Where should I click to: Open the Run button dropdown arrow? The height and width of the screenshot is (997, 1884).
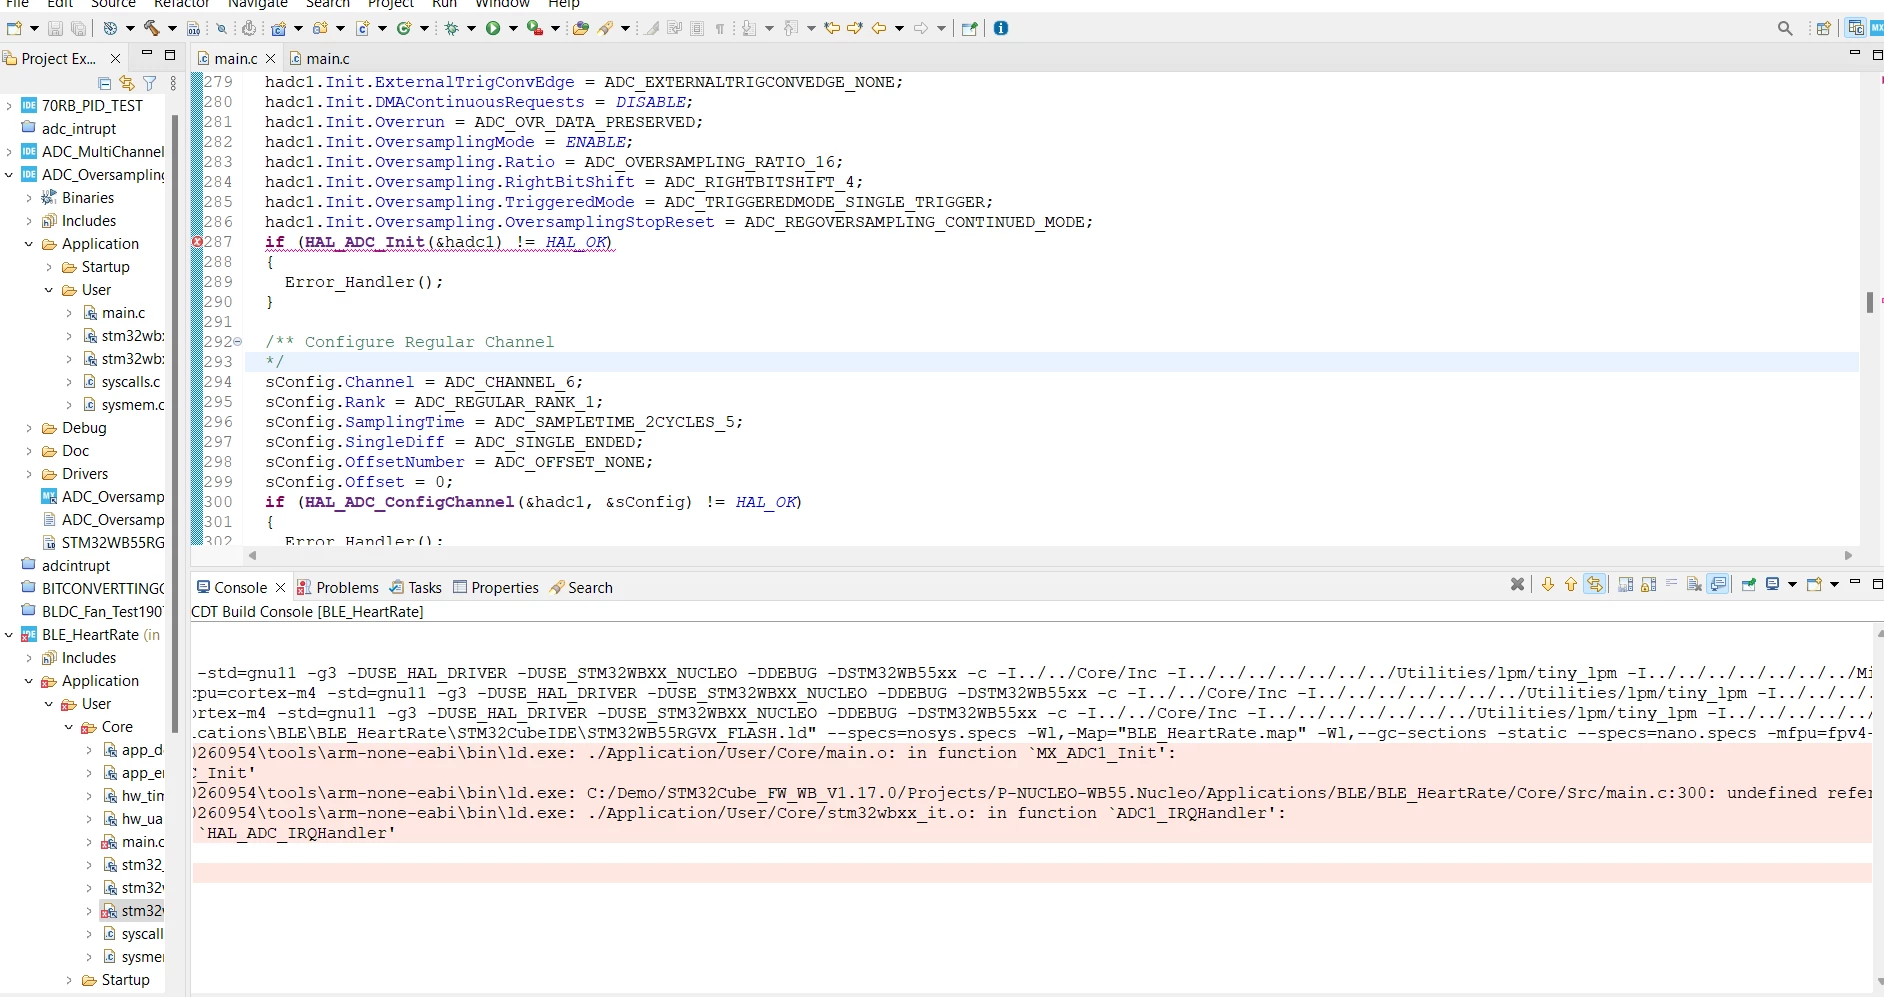point(513,29)
